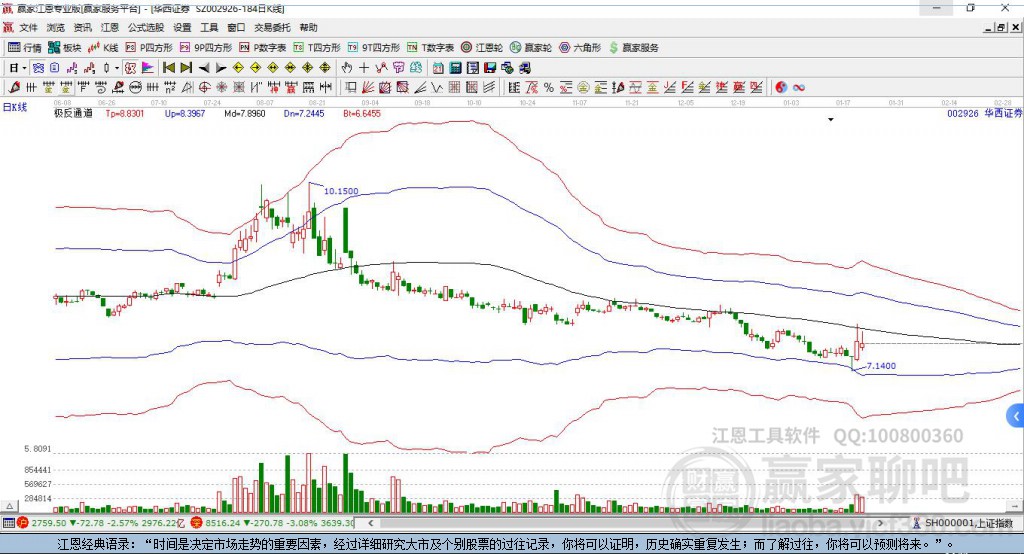Open the 帮助 menu
Viewport: 1024px width, 554px height.
point(308,27)
